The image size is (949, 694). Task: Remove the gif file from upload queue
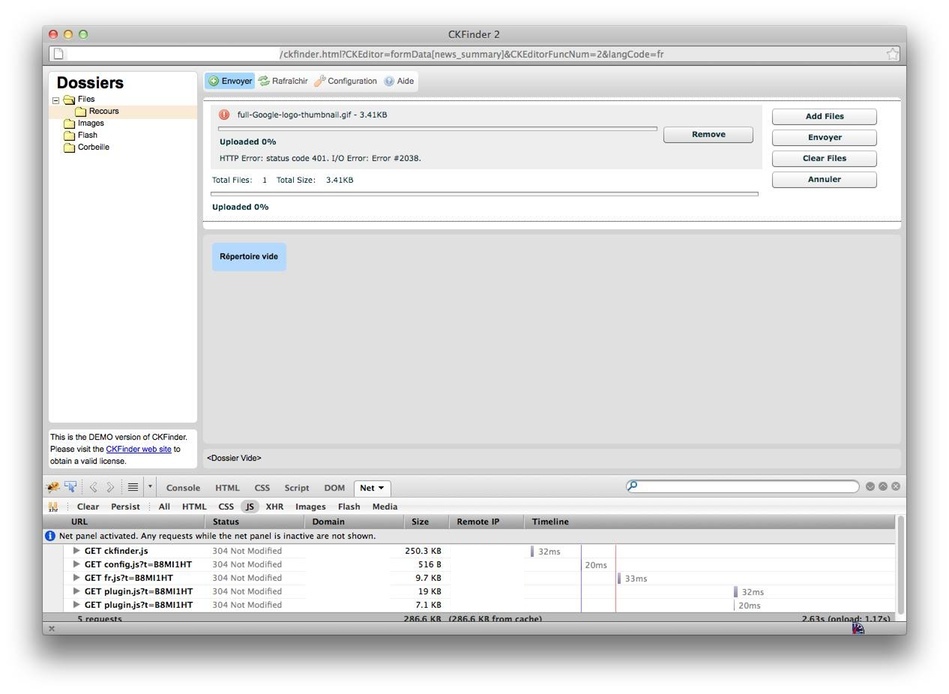(708, 134)
